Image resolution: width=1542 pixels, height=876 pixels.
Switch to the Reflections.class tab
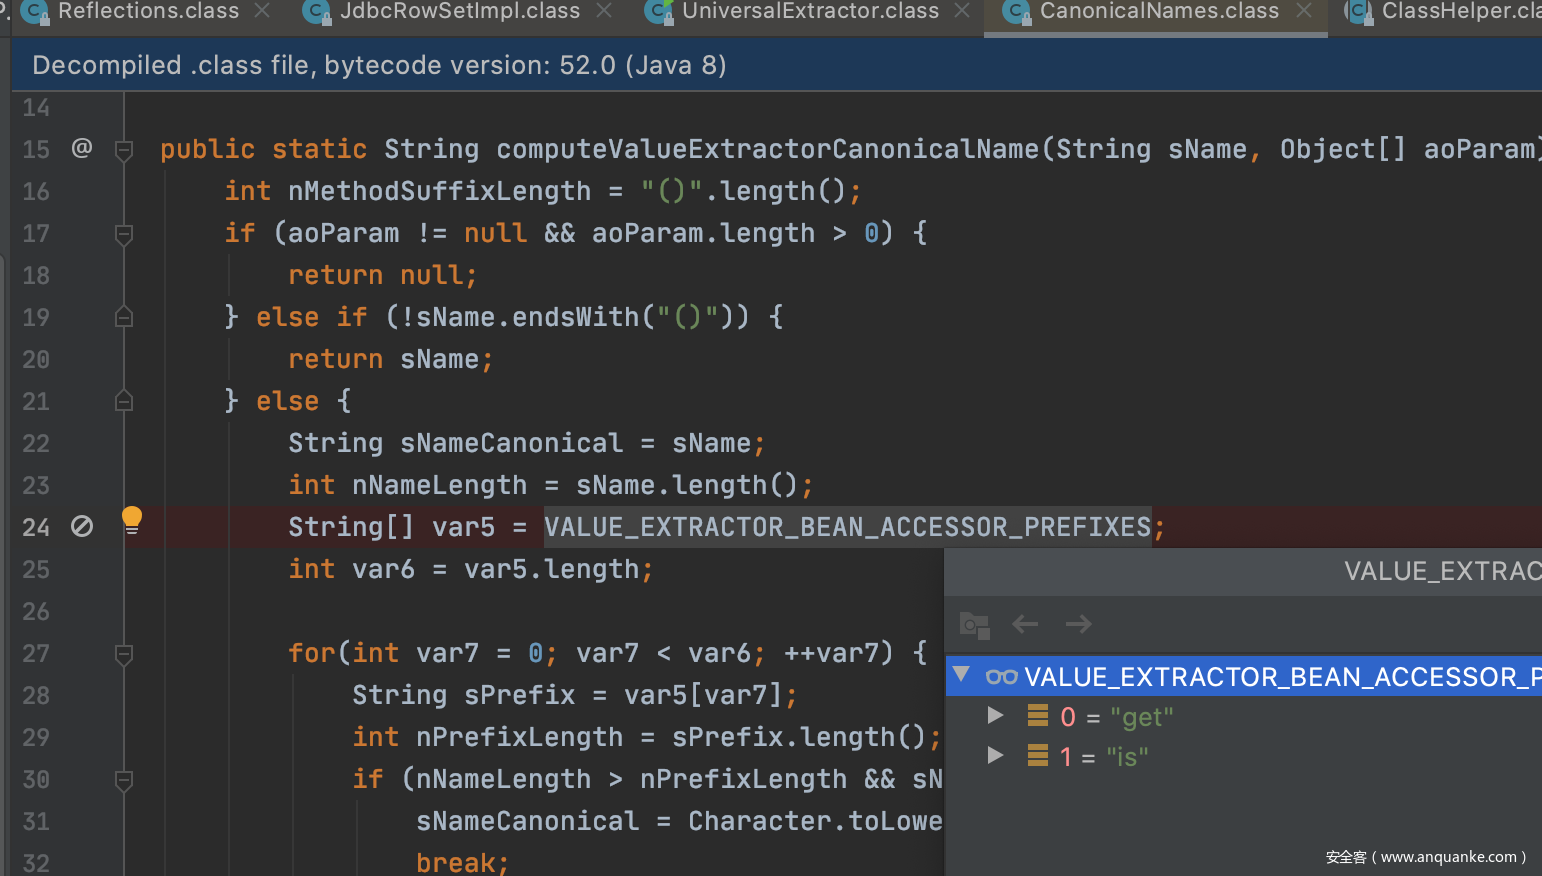pos(148,12)
